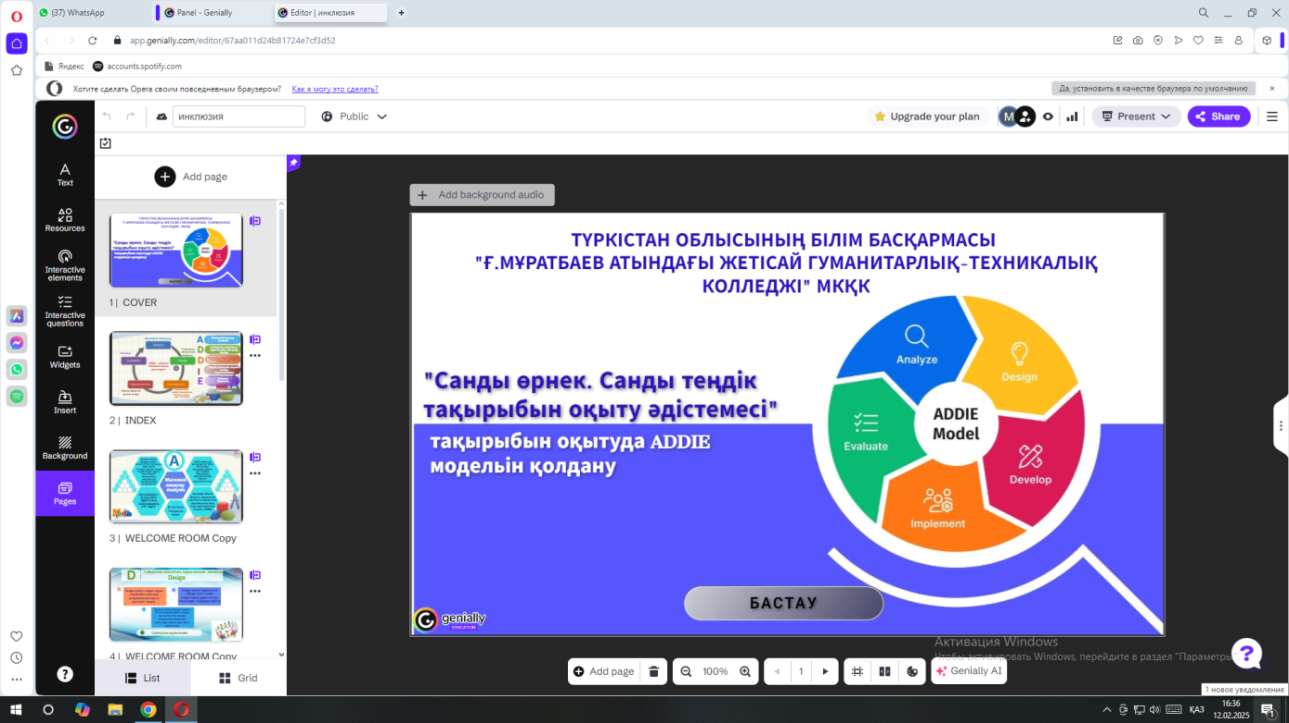Open the Insert panel
Viewport: 1289px width, 723px height.
(x=65, y=402)
